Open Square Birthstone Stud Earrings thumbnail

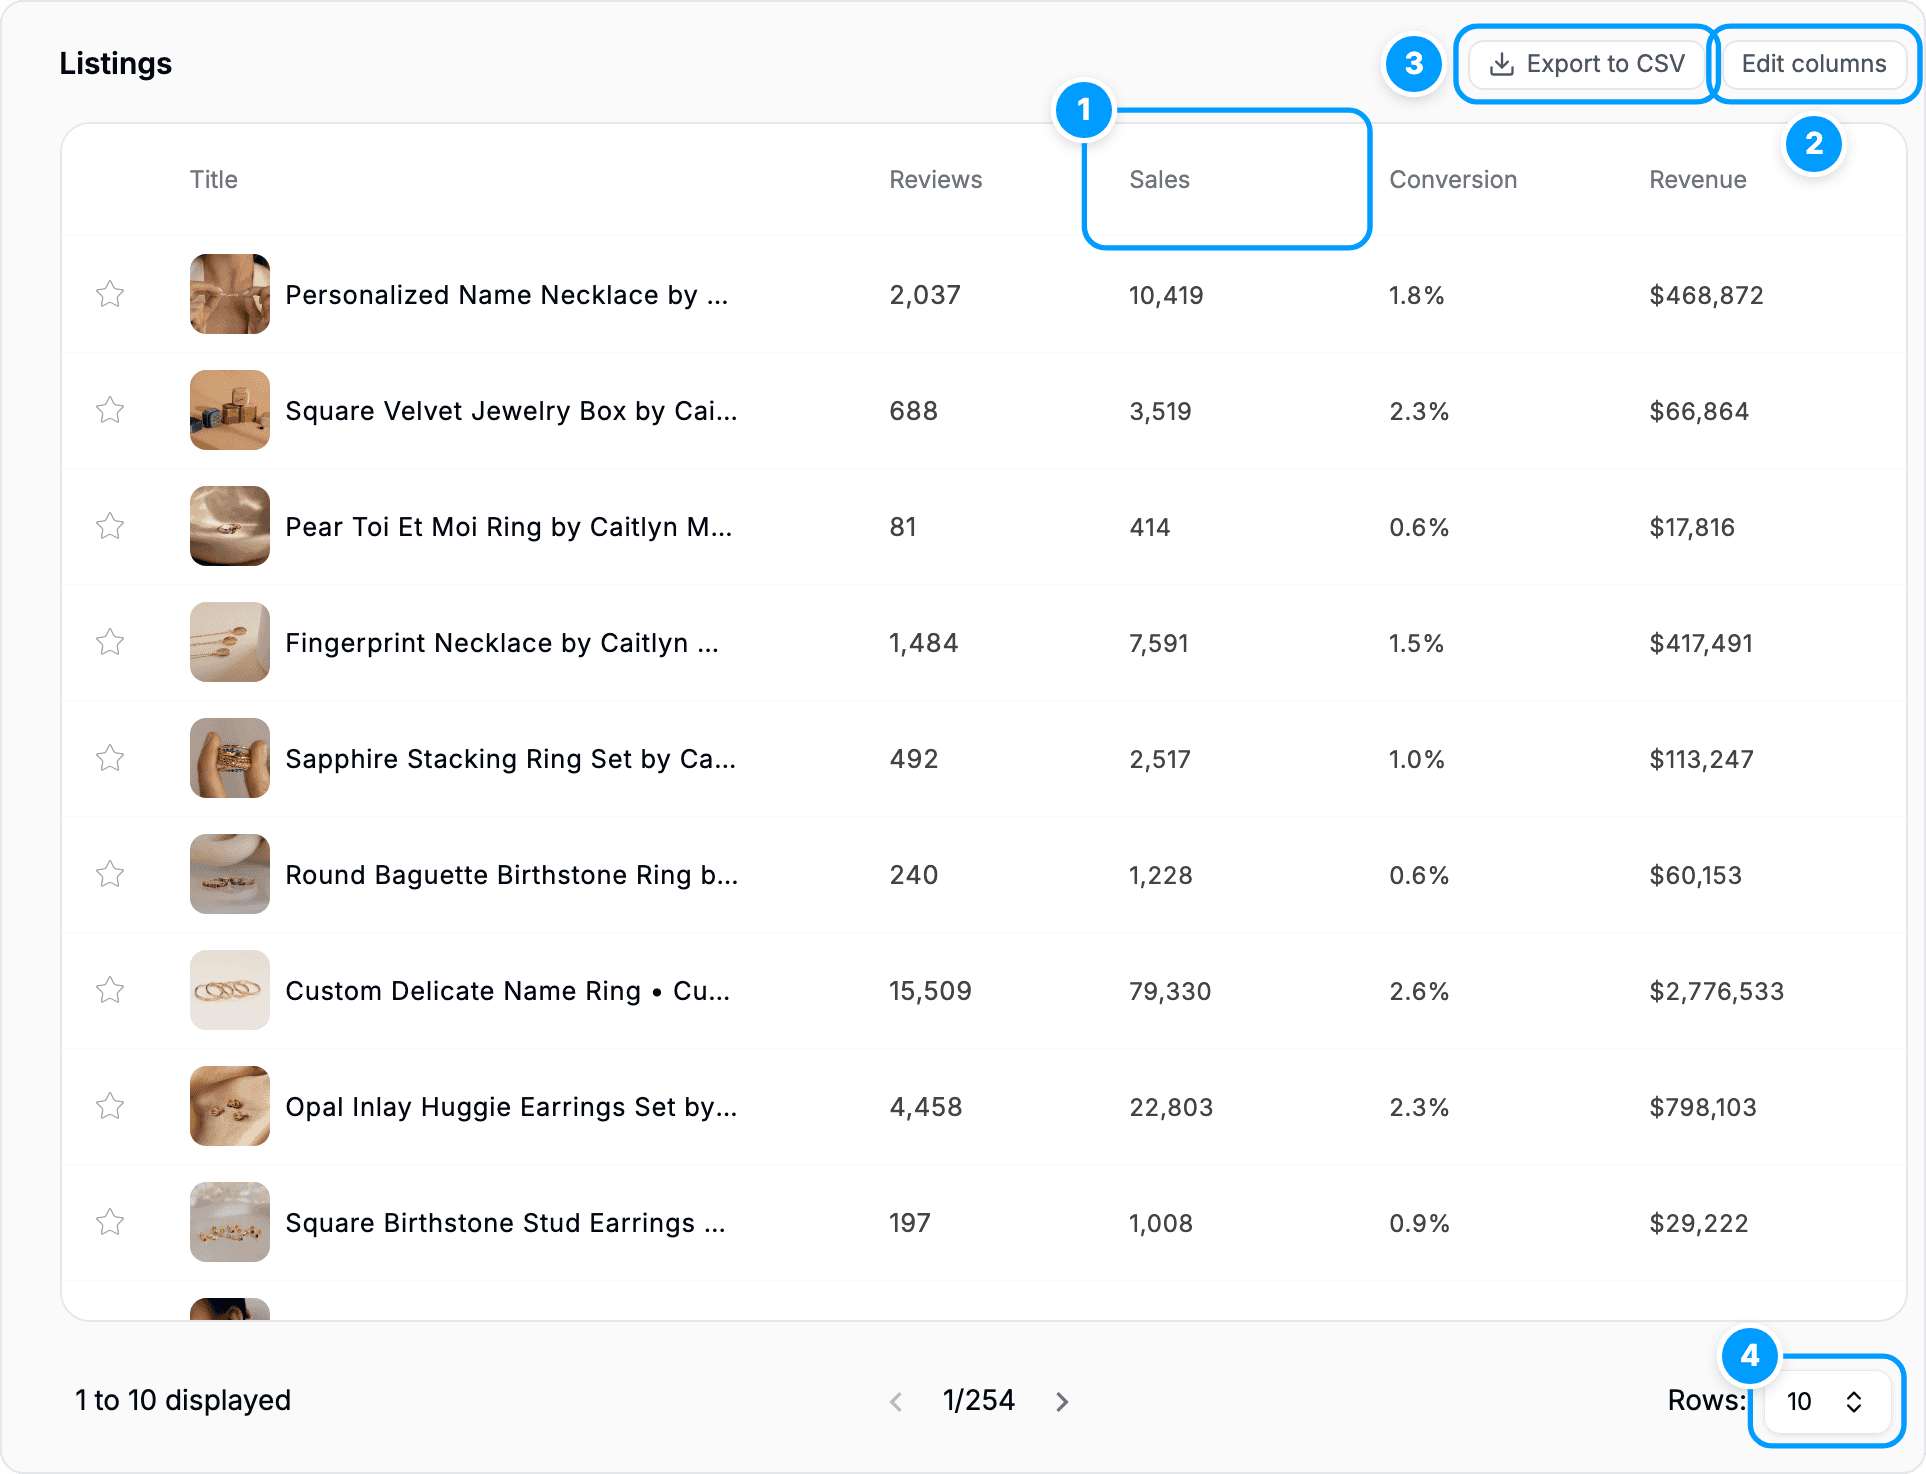pyautogui.click(x=230, y=1222)
